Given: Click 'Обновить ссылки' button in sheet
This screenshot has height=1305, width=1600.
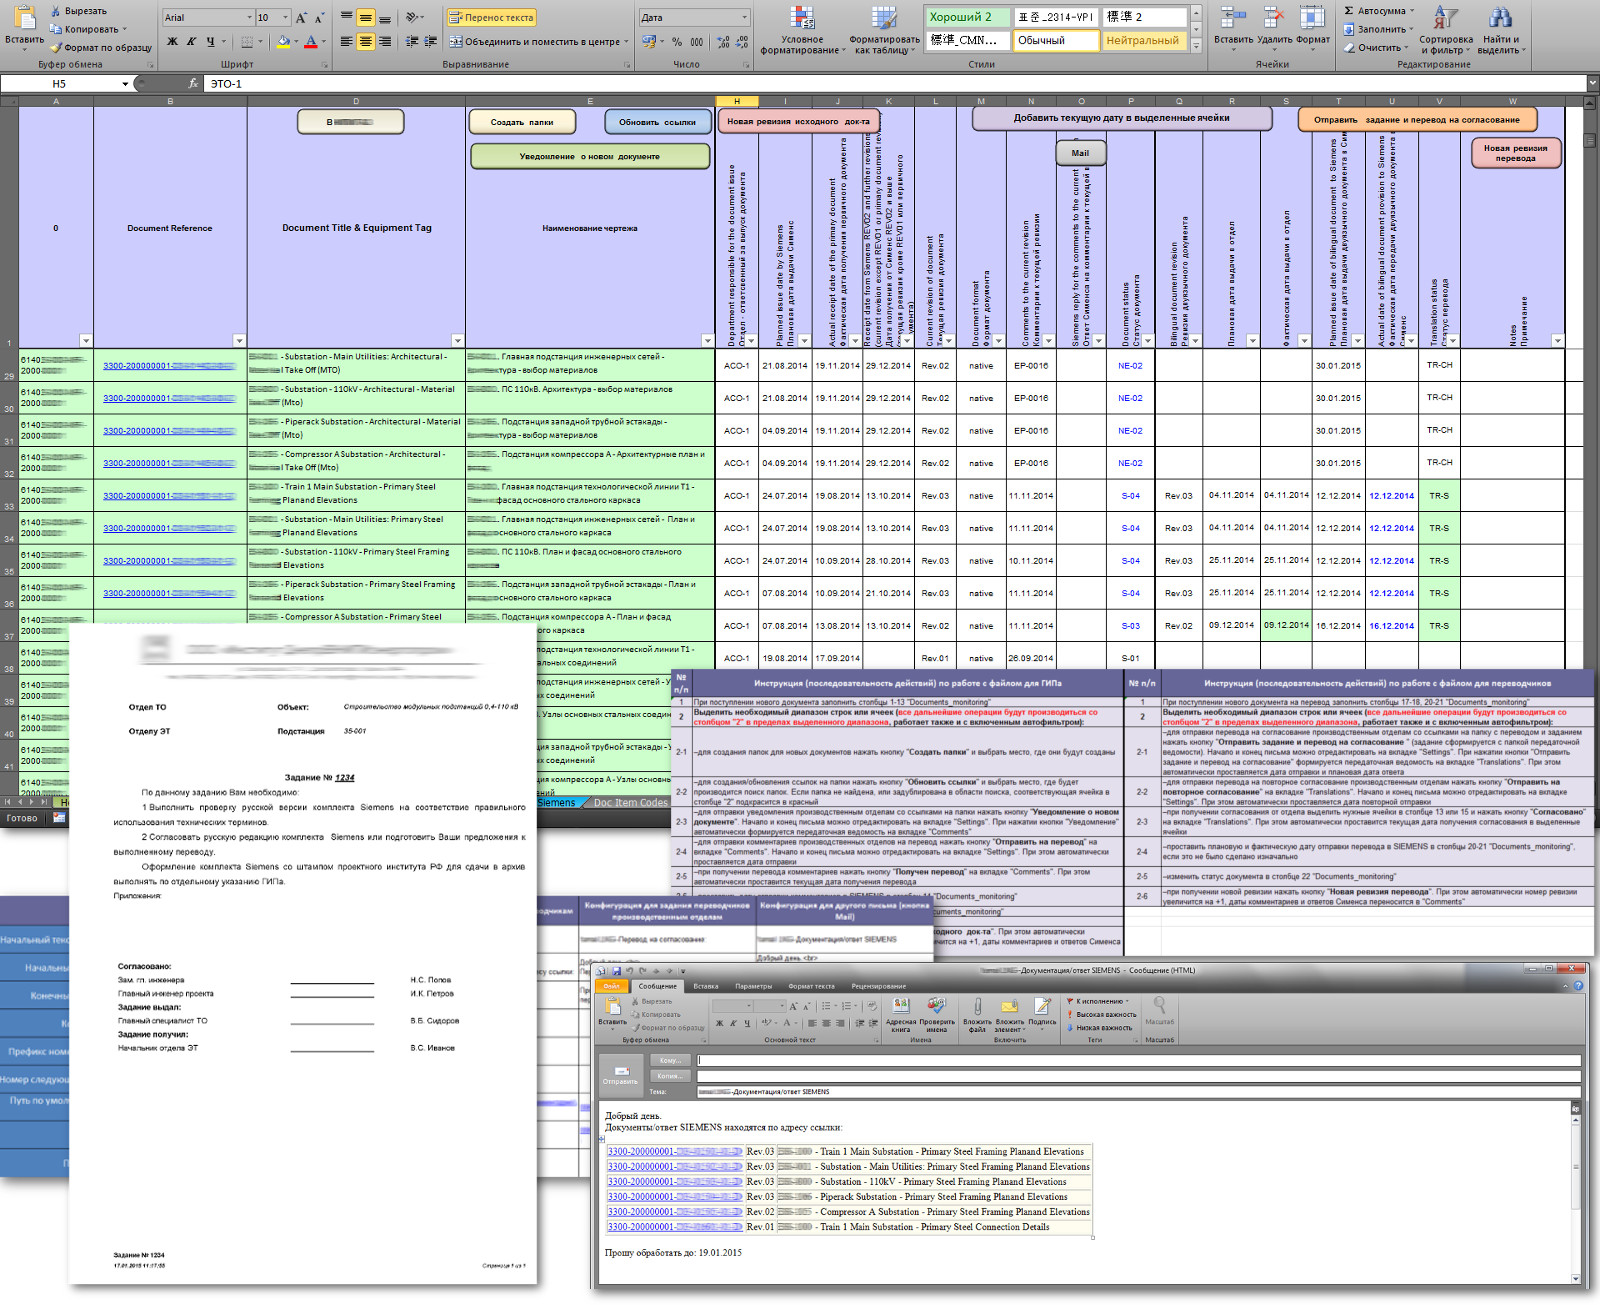Looking at the screenshot, I should (657, 122).
